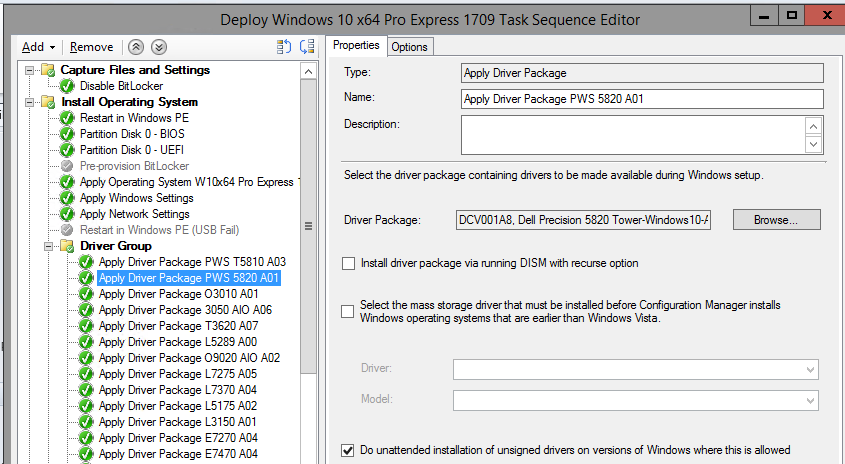Click the Remove button in toolbar
Screen dimensions: 845x464
click(91, 47)
